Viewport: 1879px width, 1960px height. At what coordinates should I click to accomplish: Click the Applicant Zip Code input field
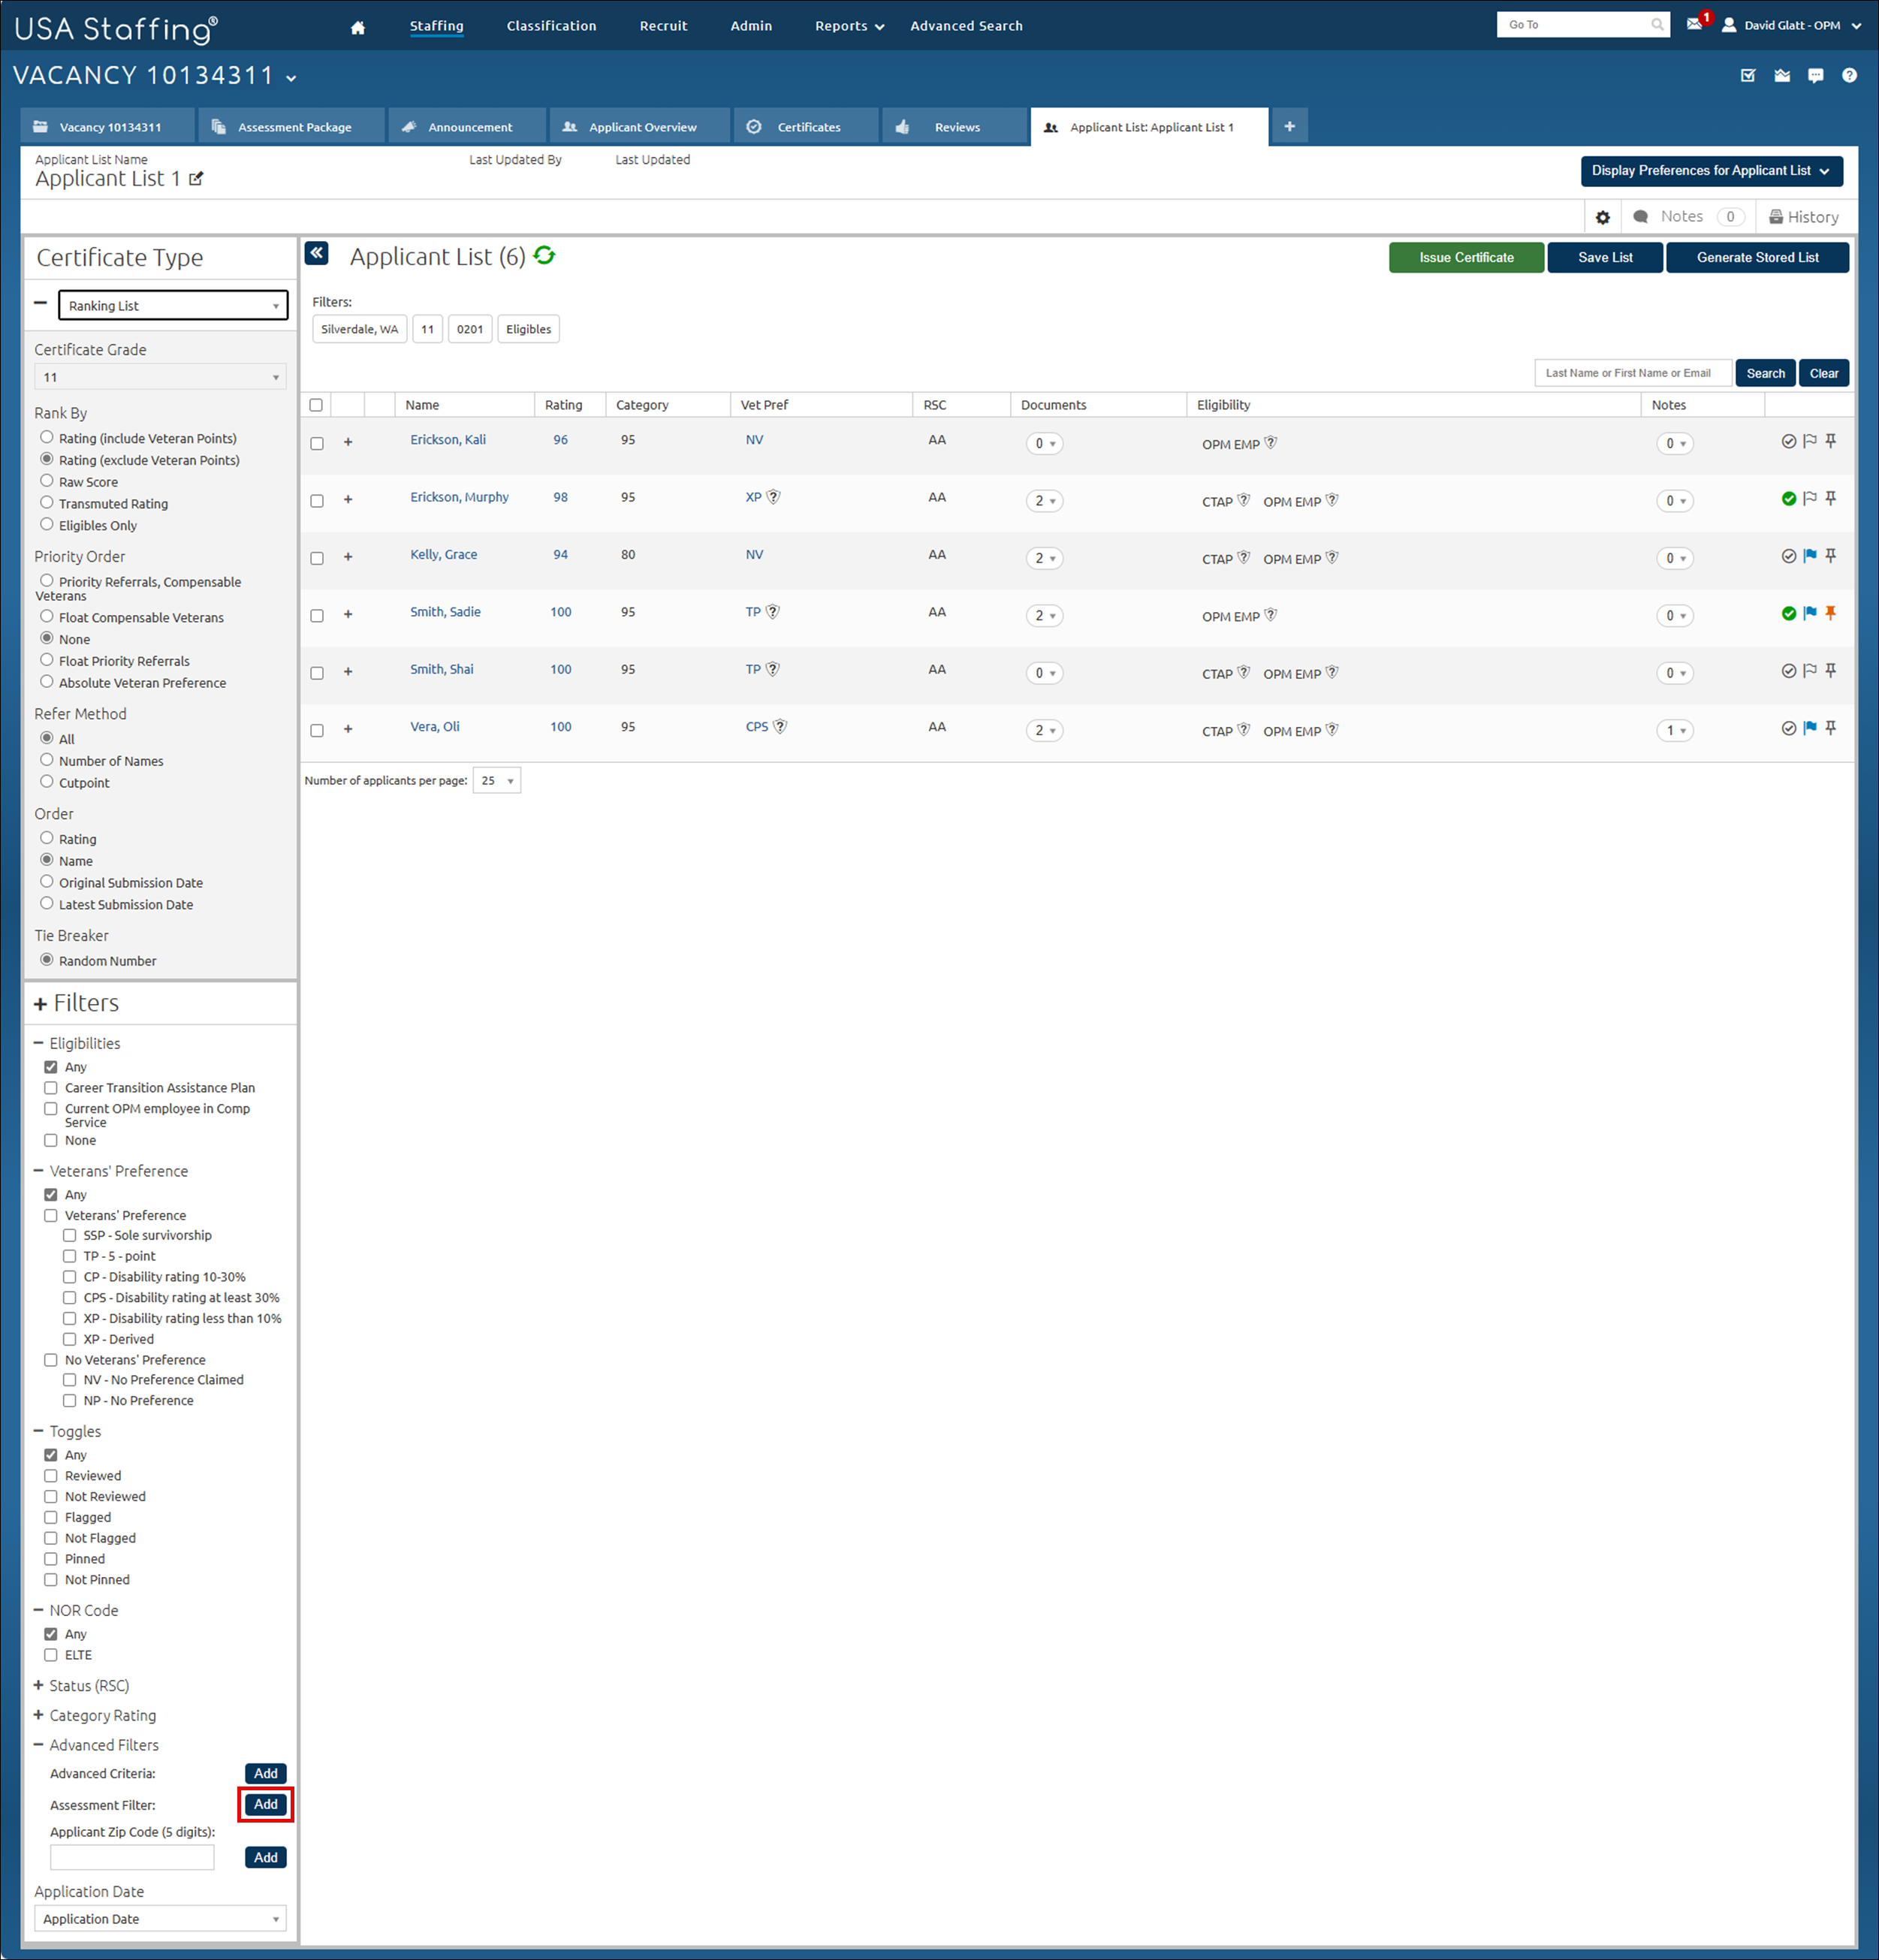tap(132, 1857)
